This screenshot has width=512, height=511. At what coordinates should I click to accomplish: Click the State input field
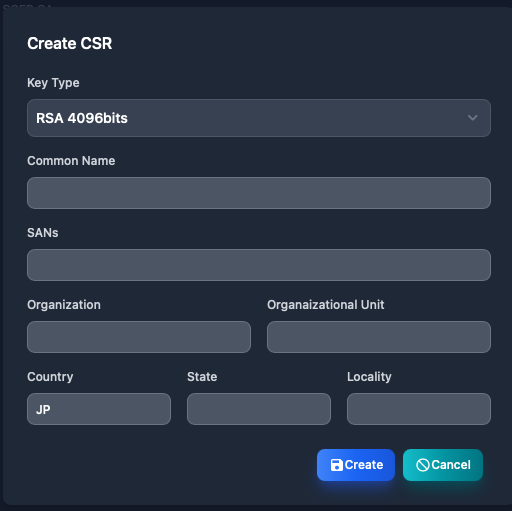(x=259, y=409)
